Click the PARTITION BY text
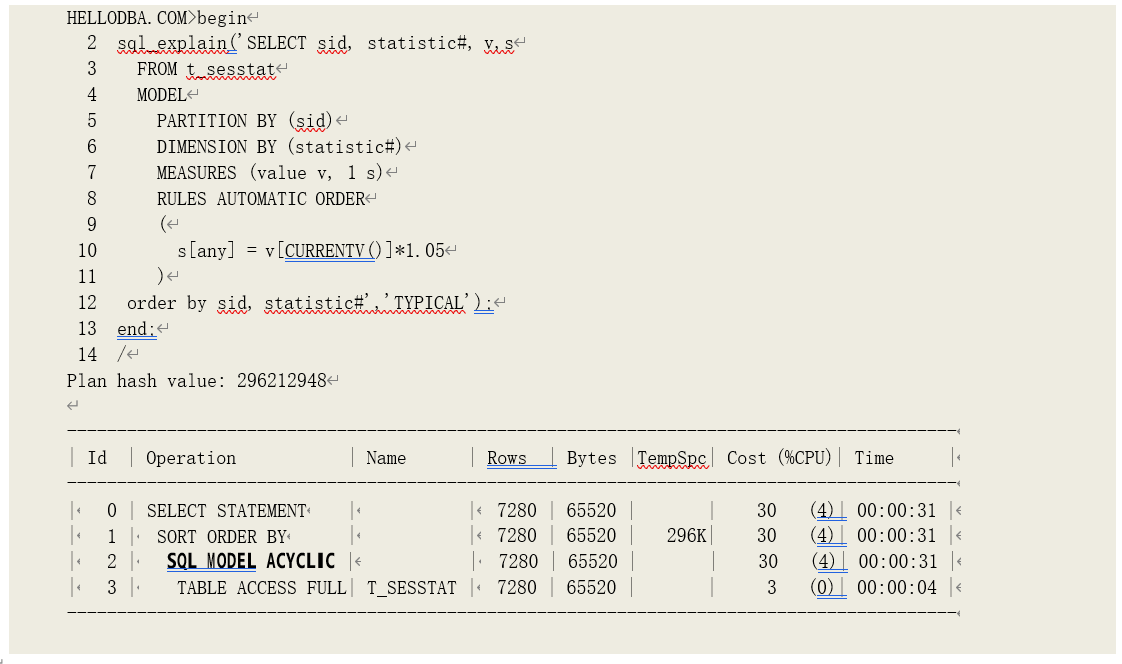This screenshot has width=1122, height=664. coord(216,121)
